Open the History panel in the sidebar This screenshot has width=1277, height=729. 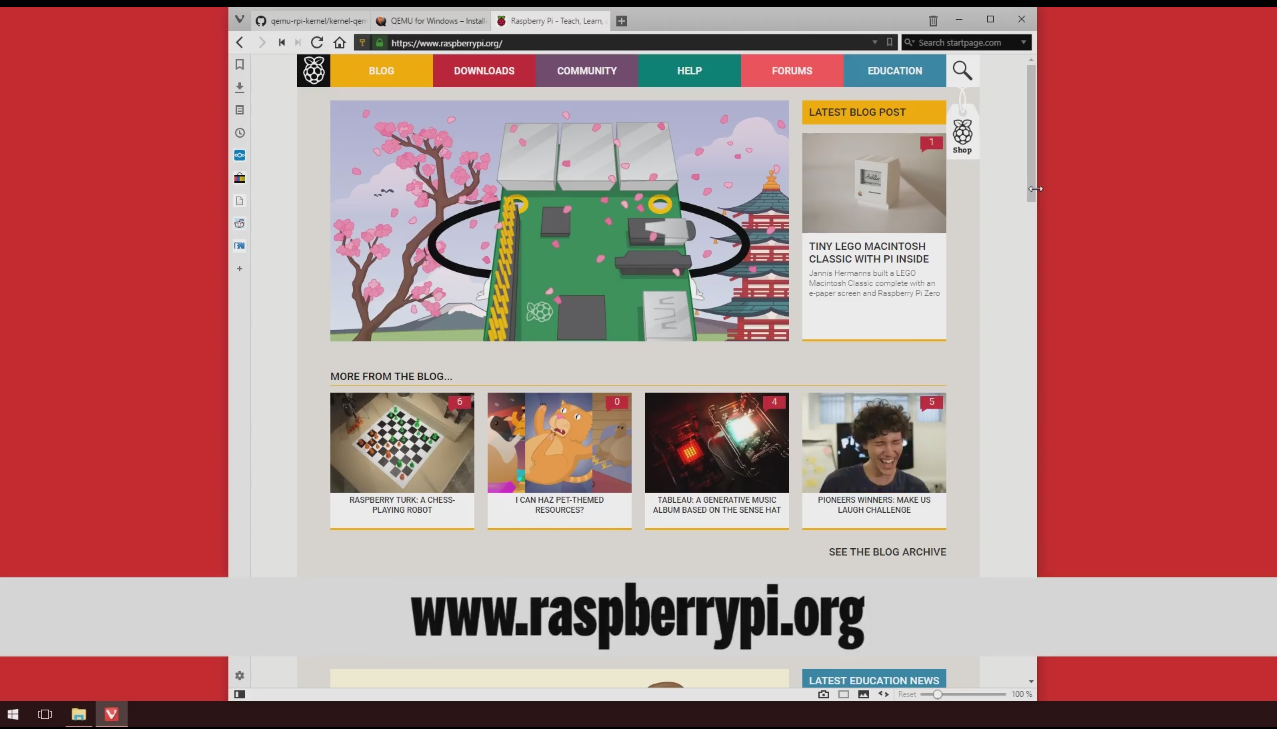(x=239, y=132)
